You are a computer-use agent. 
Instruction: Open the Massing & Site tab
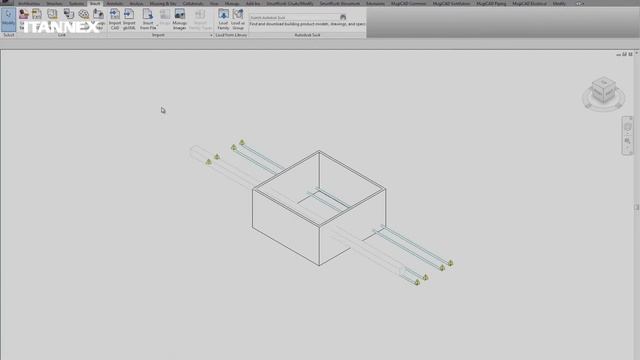pyautogui.click(x=163, y=4)
